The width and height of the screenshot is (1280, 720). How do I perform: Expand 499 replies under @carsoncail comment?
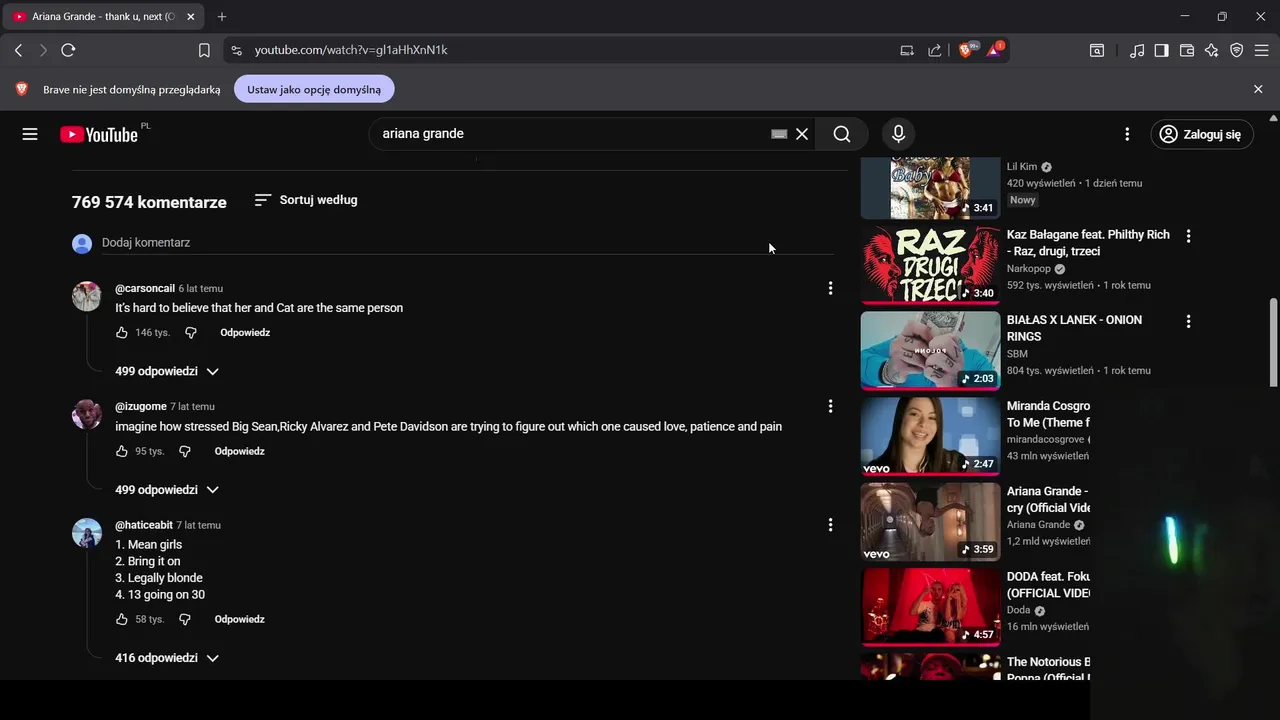(x=166, y=371)
